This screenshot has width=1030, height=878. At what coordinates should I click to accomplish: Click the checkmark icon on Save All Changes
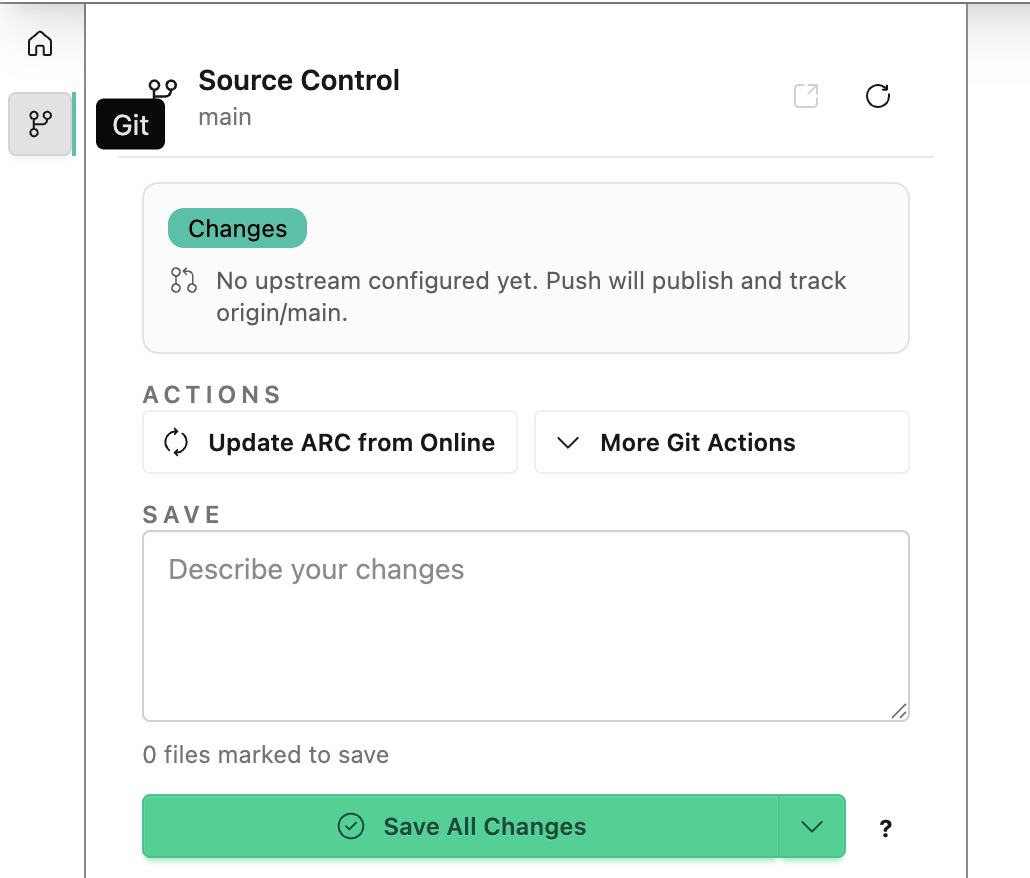[x=351, y=826]
